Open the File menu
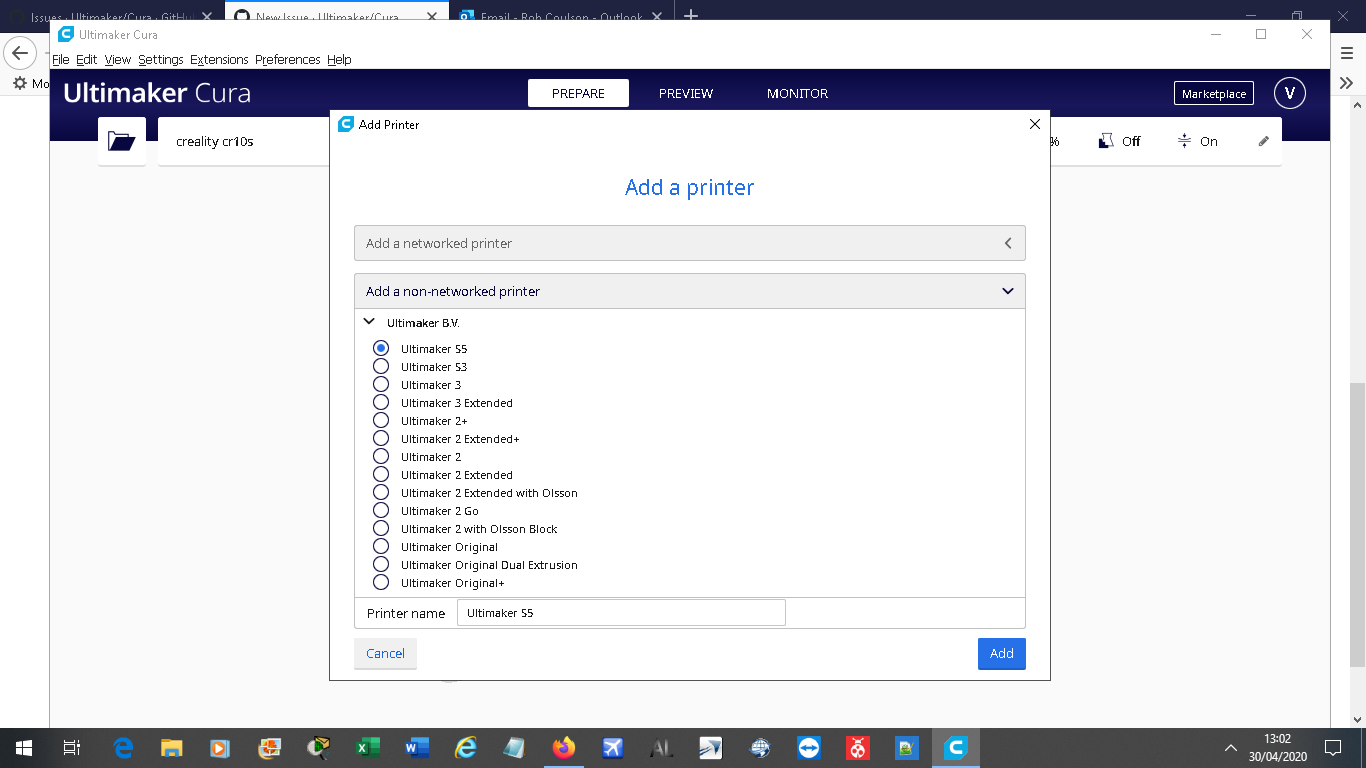The height and width of the screenshot is (768, 1366). tap(61, 60)
